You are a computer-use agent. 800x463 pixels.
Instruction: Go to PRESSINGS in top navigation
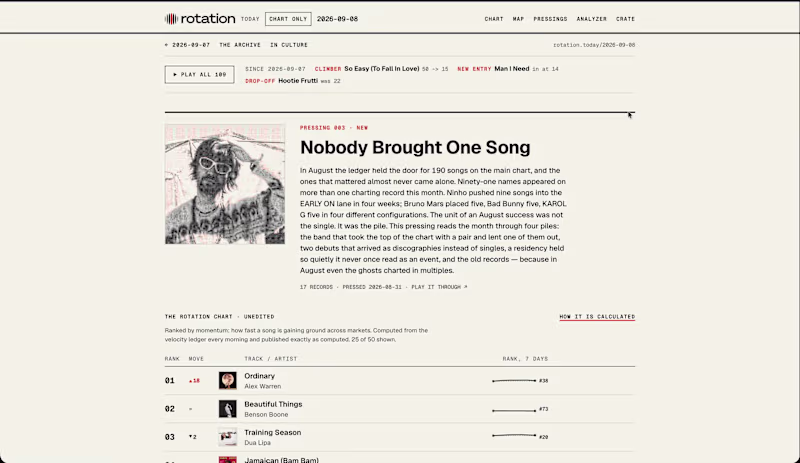coord(550,19)
